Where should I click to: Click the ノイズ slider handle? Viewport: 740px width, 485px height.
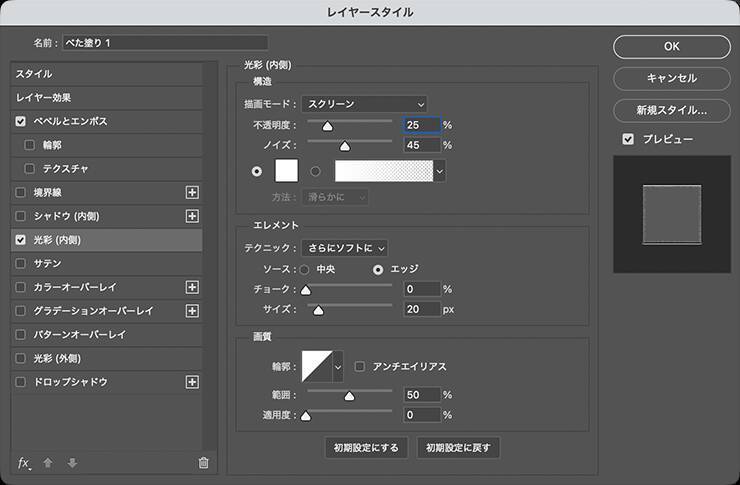(x=345, y=147)
